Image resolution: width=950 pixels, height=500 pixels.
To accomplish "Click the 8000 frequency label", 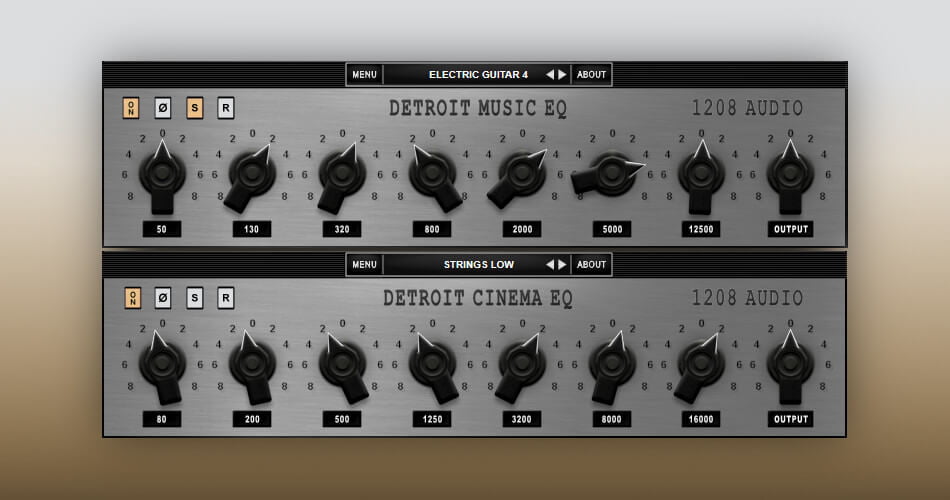I will point(612,419).
